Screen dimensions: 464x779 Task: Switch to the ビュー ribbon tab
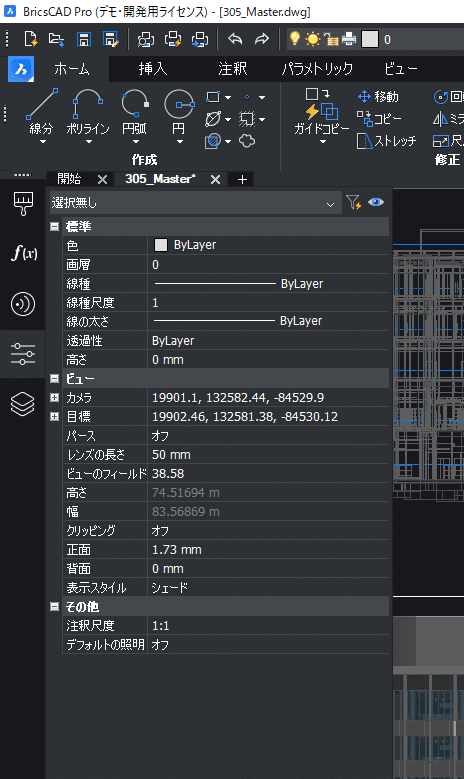pos(401,69)
